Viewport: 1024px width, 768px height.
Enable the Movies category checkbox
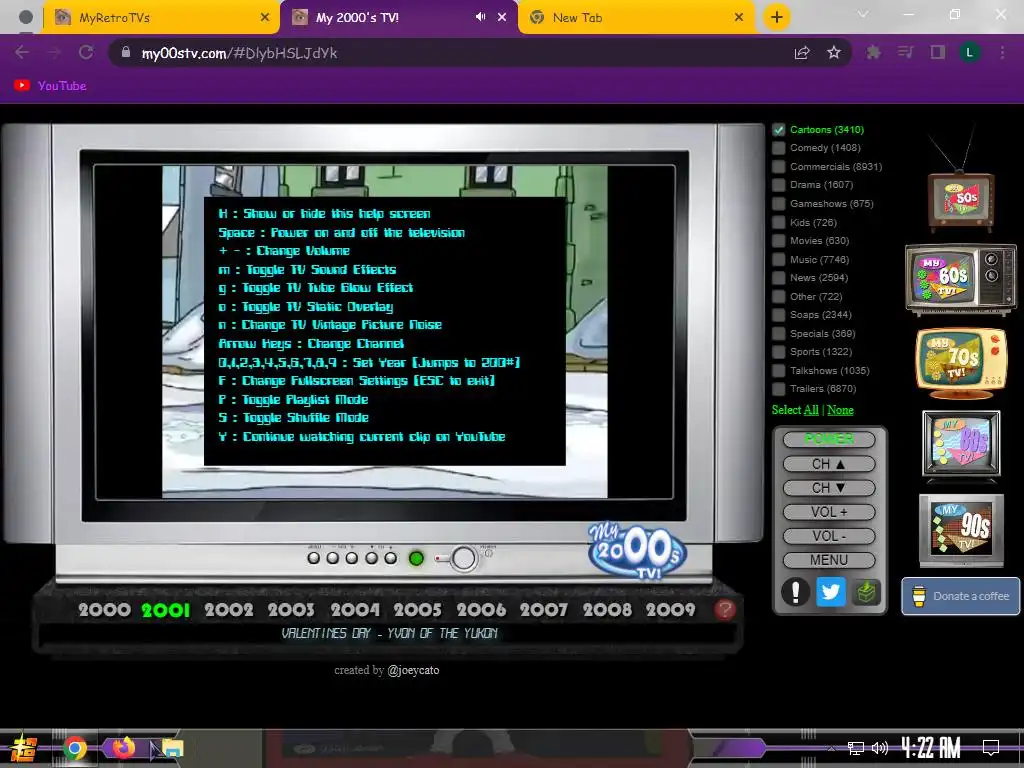pyautogui.click(x=778, y=241)
